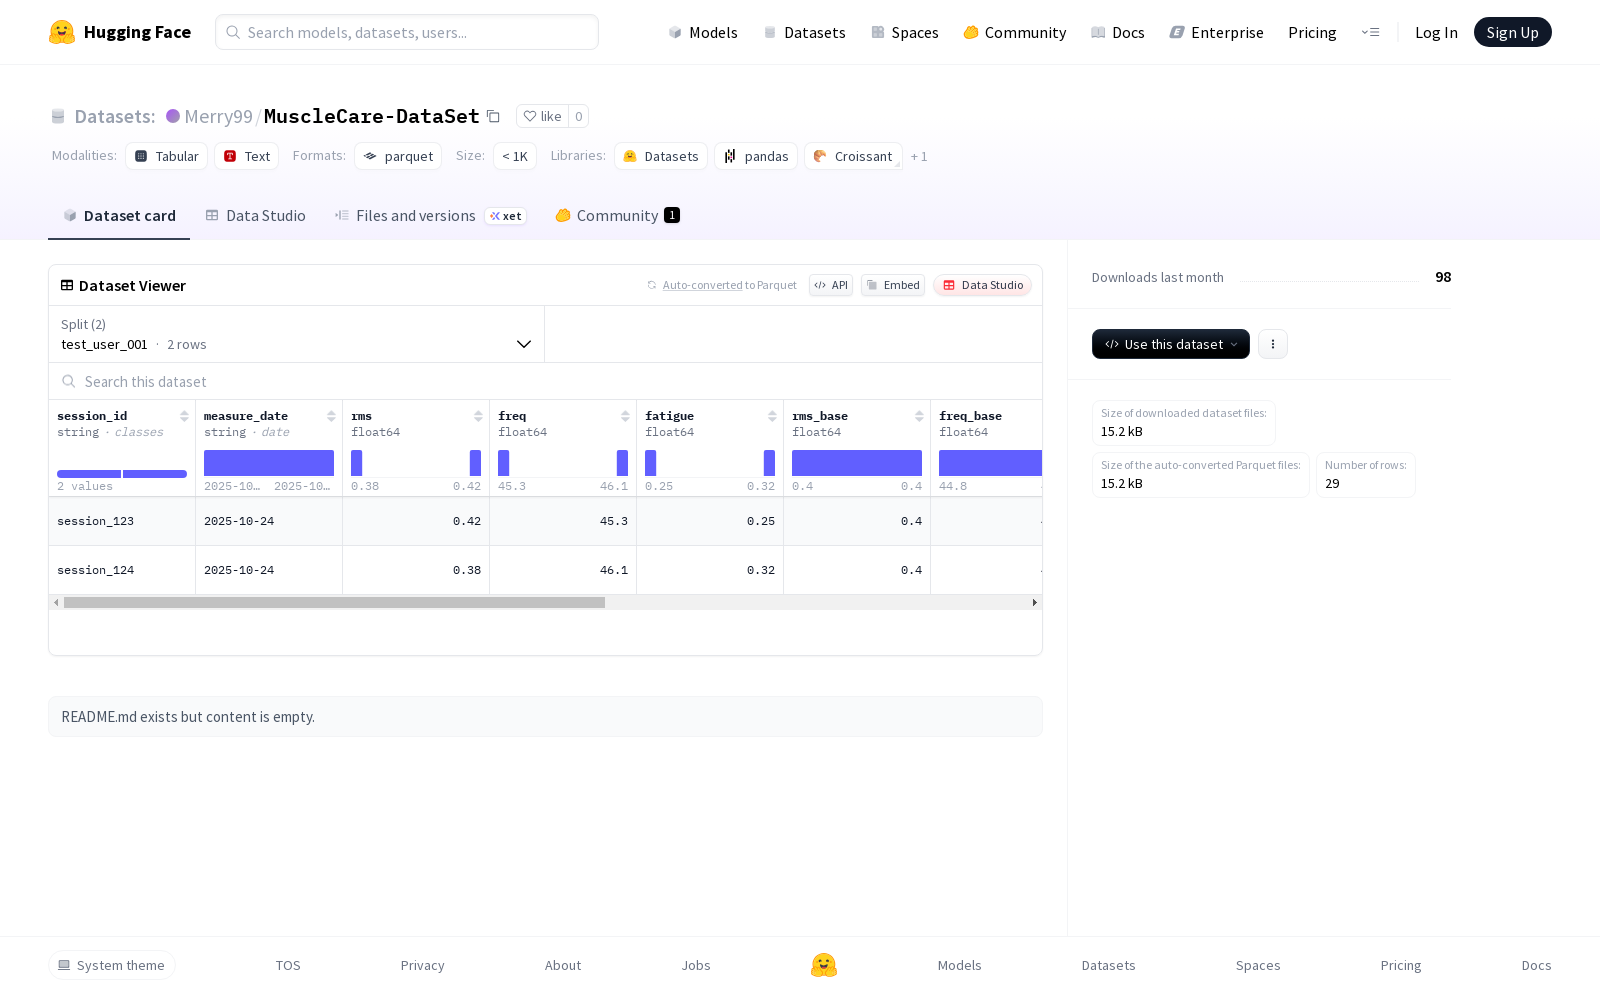Open the Jobs footer link
This screenshot has width=1600, height=1000.
[696, 965]
